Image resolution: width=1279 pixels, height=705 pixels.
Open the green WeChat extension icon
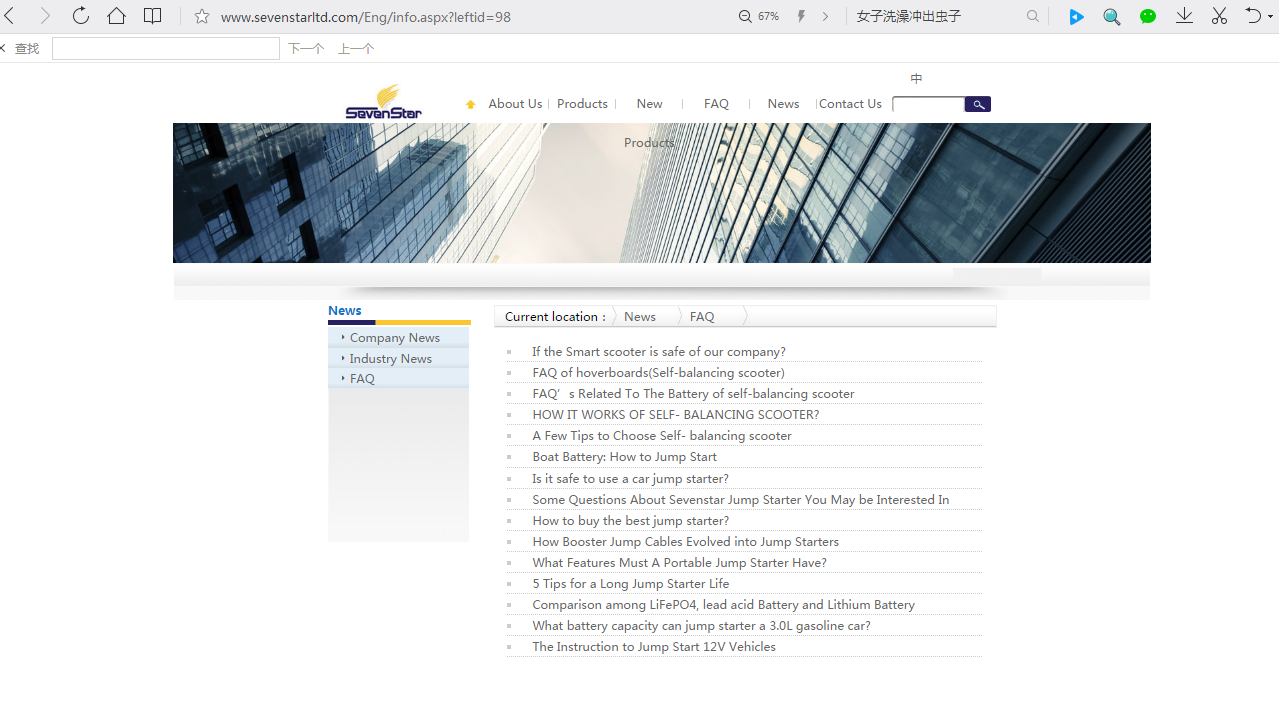pyautogui.click(x=1148, y=16)
